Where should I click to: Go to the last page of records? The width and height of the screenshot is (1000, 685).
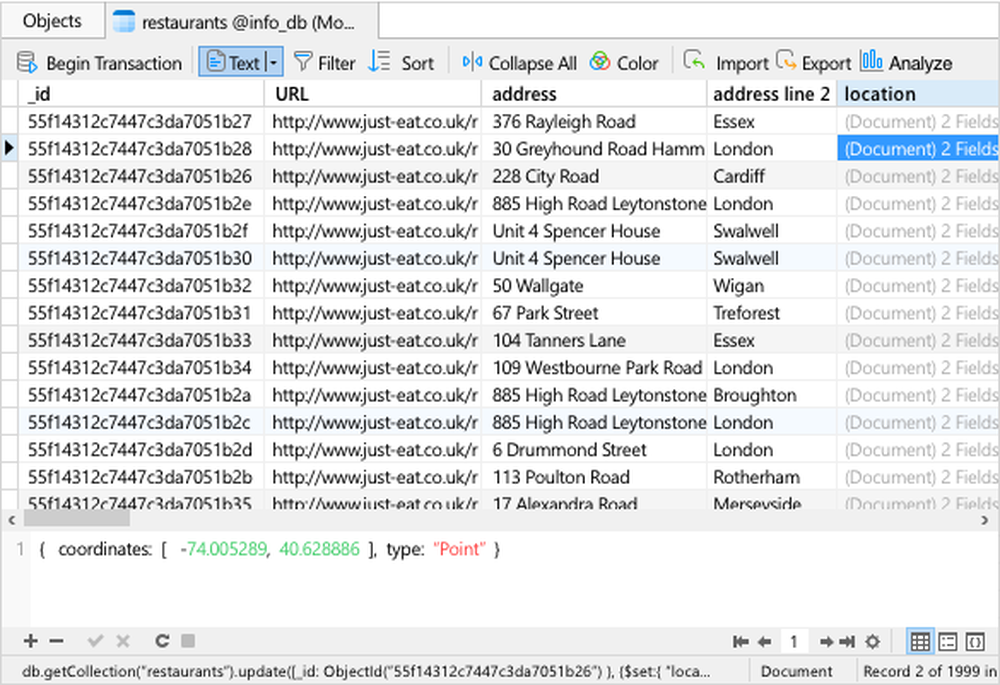coord(846,641)
